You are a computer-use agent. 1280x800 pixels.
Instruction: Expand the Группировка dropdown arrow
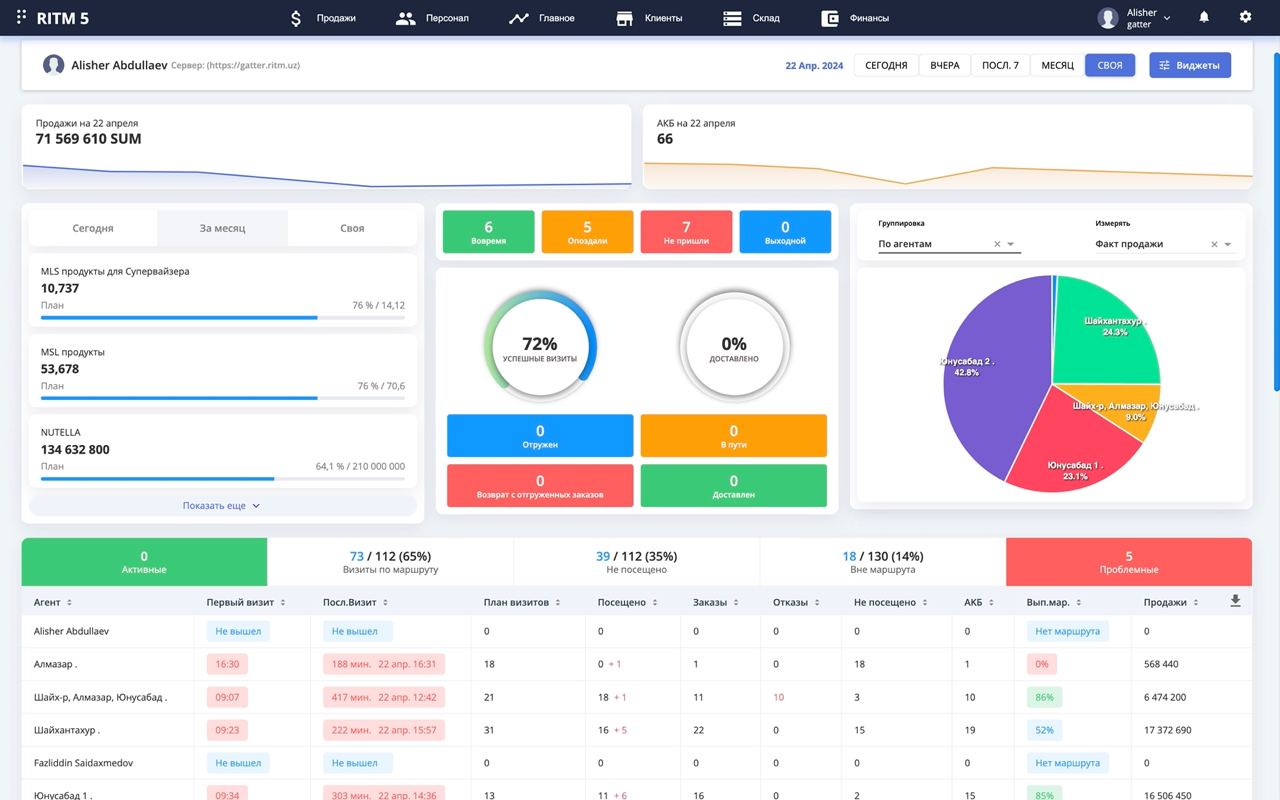click(x=1011, y=244)
